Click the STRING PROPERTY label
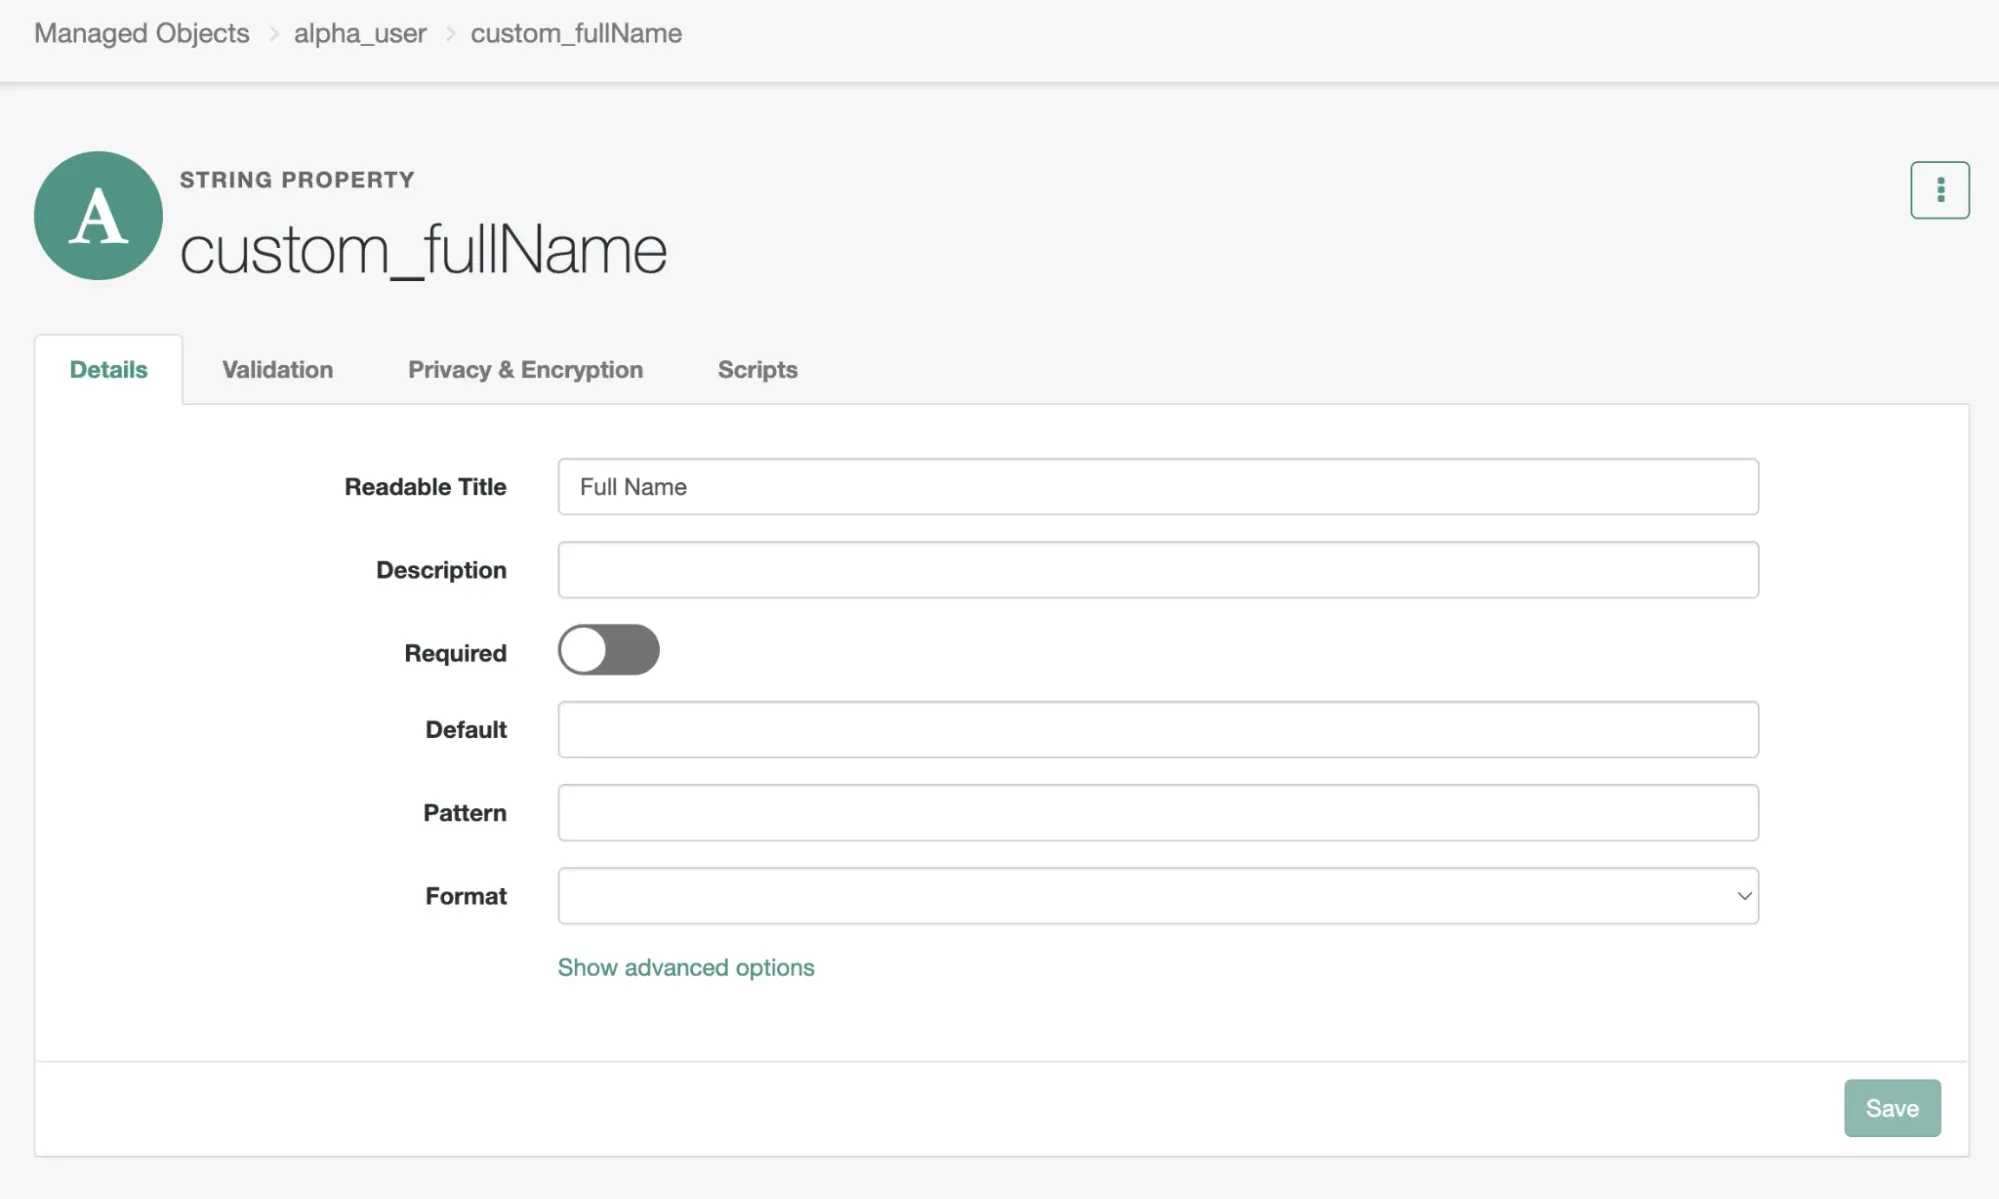This screenshot has height=1199, width=1999. 297,180
